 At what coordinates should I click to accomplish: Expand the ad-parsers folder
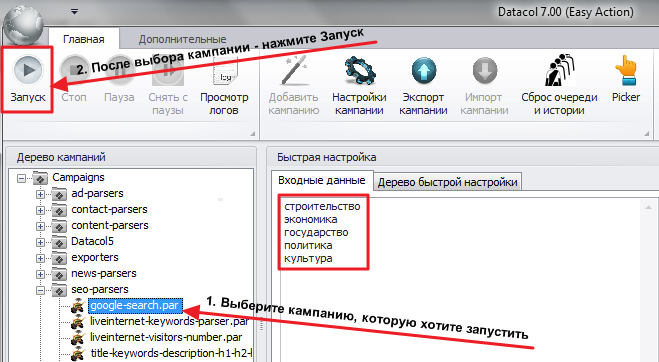pyautogui.click(x=40, y=194)
